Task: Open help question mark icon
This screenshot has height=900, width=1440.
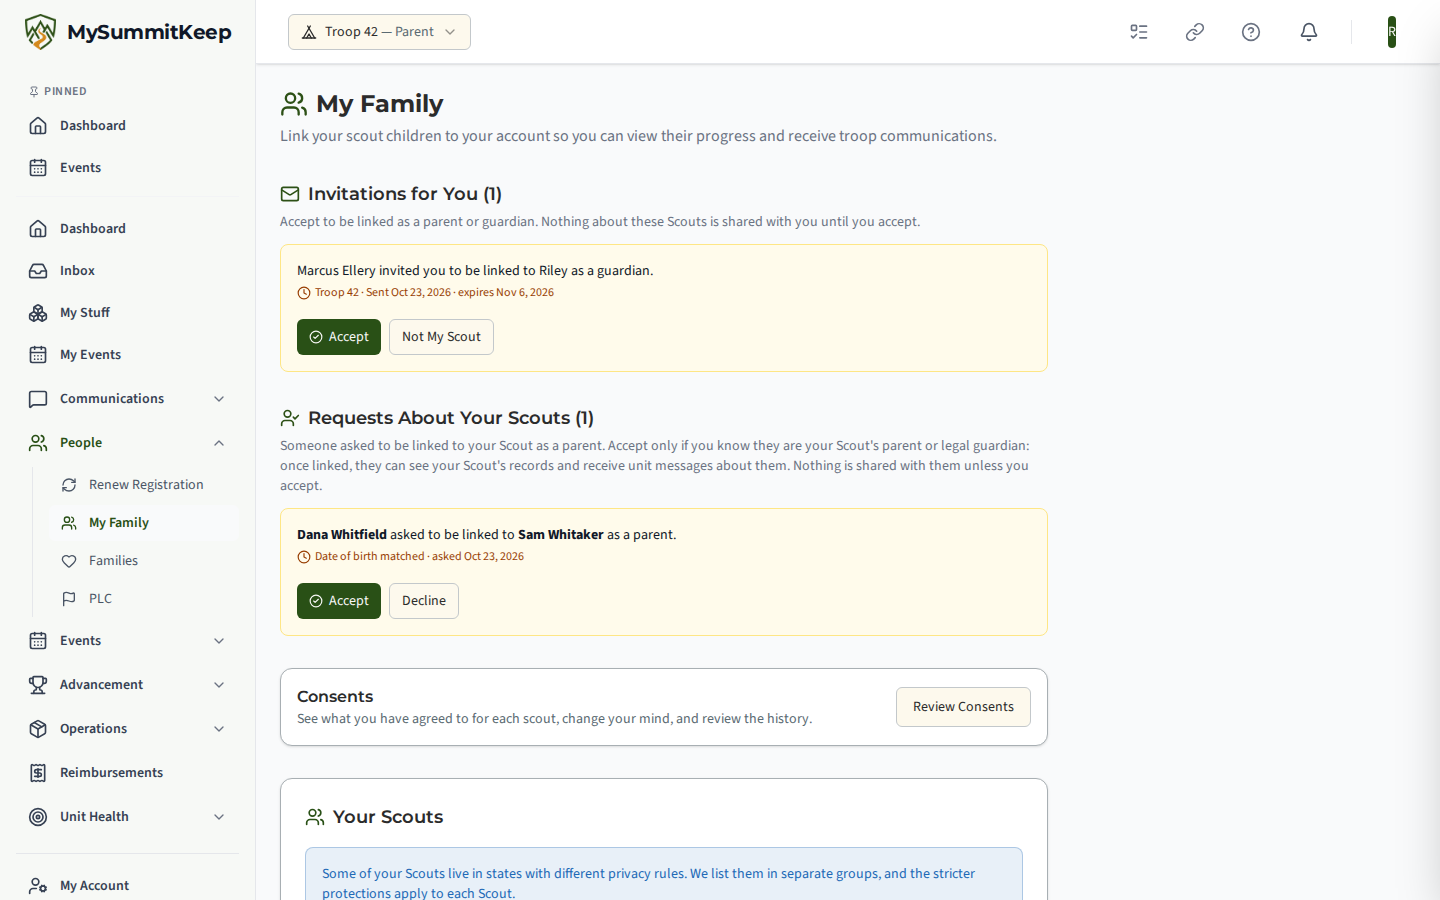Action: pyautogui.click(x=1251, y=32)
